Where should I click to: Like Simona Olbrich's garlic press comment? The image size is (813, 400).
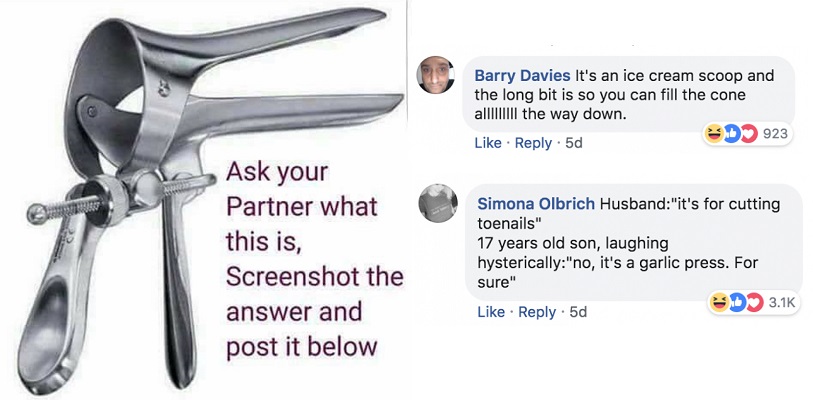click(x=491, y=312)
